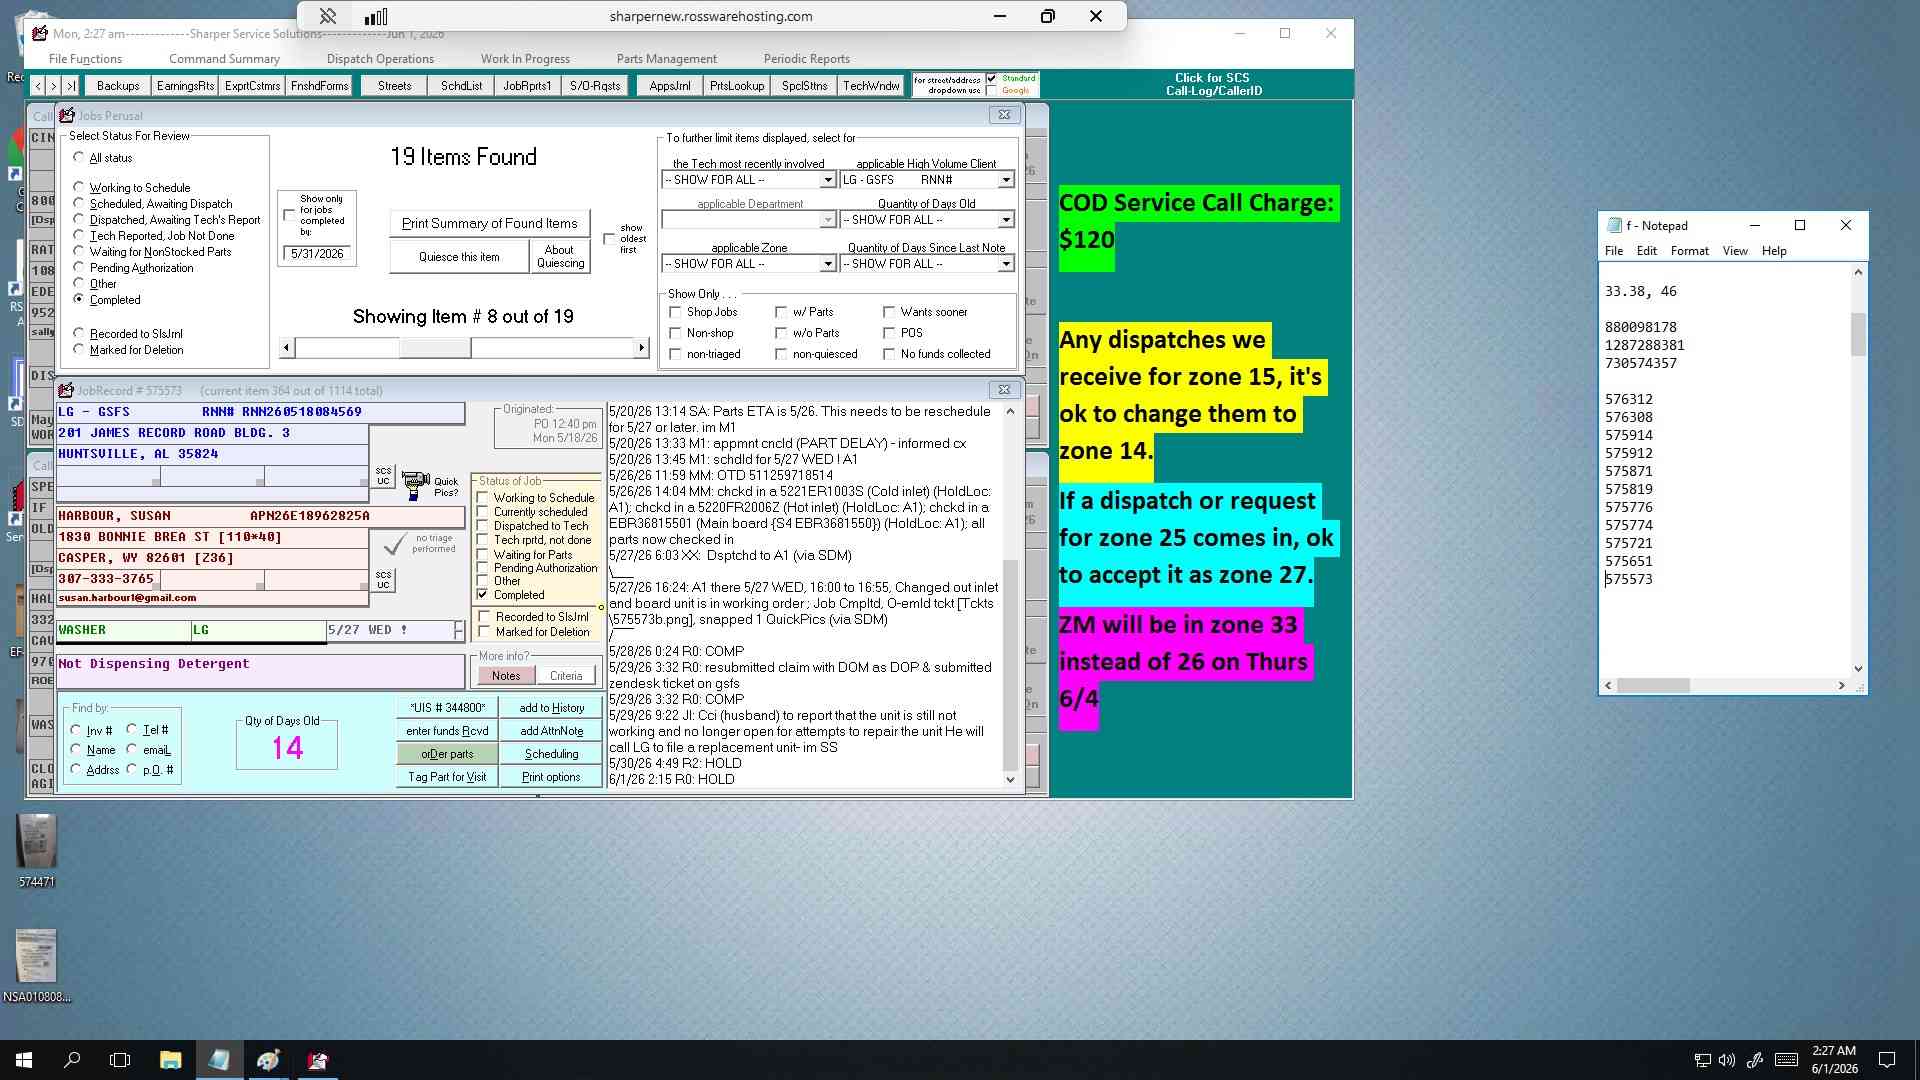Click the Task View taskbar icon
The image size is (1920, 1080).
(x=120, y=1060)
